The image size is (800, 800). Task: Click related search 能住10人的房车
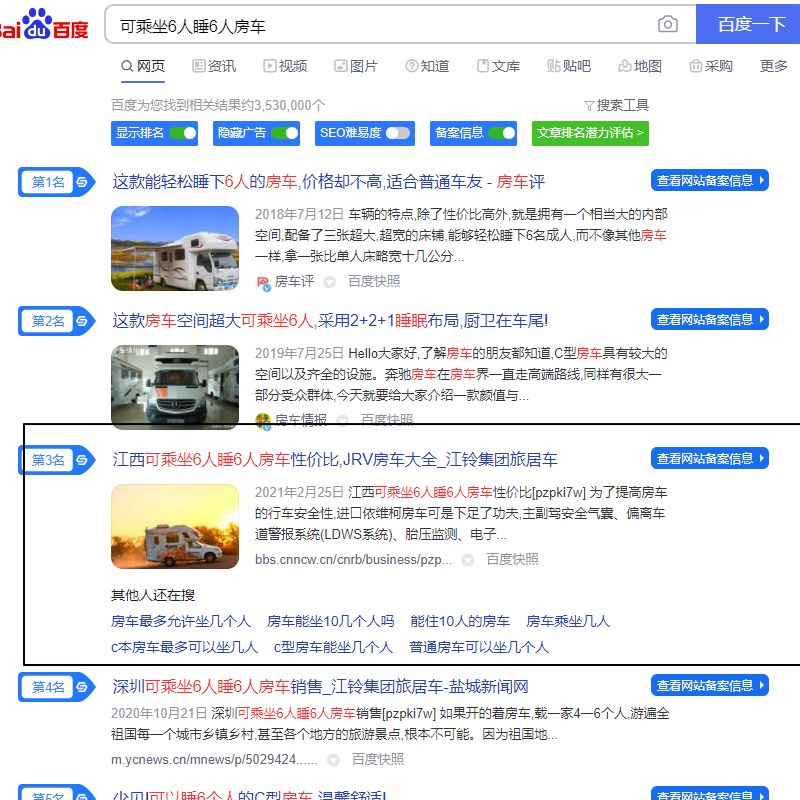[460, 621]
